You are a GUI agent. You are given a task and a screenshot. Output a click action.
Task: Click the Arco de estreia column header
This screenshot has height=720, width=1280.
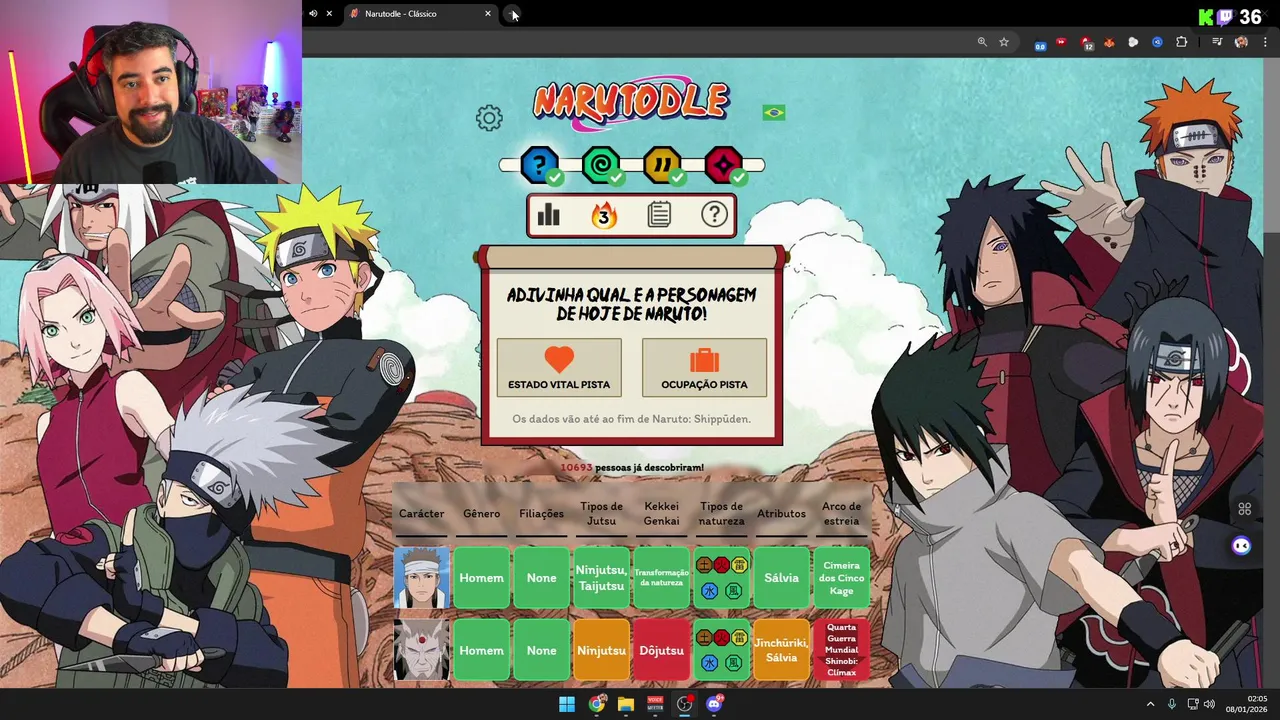tap(841, 513)
